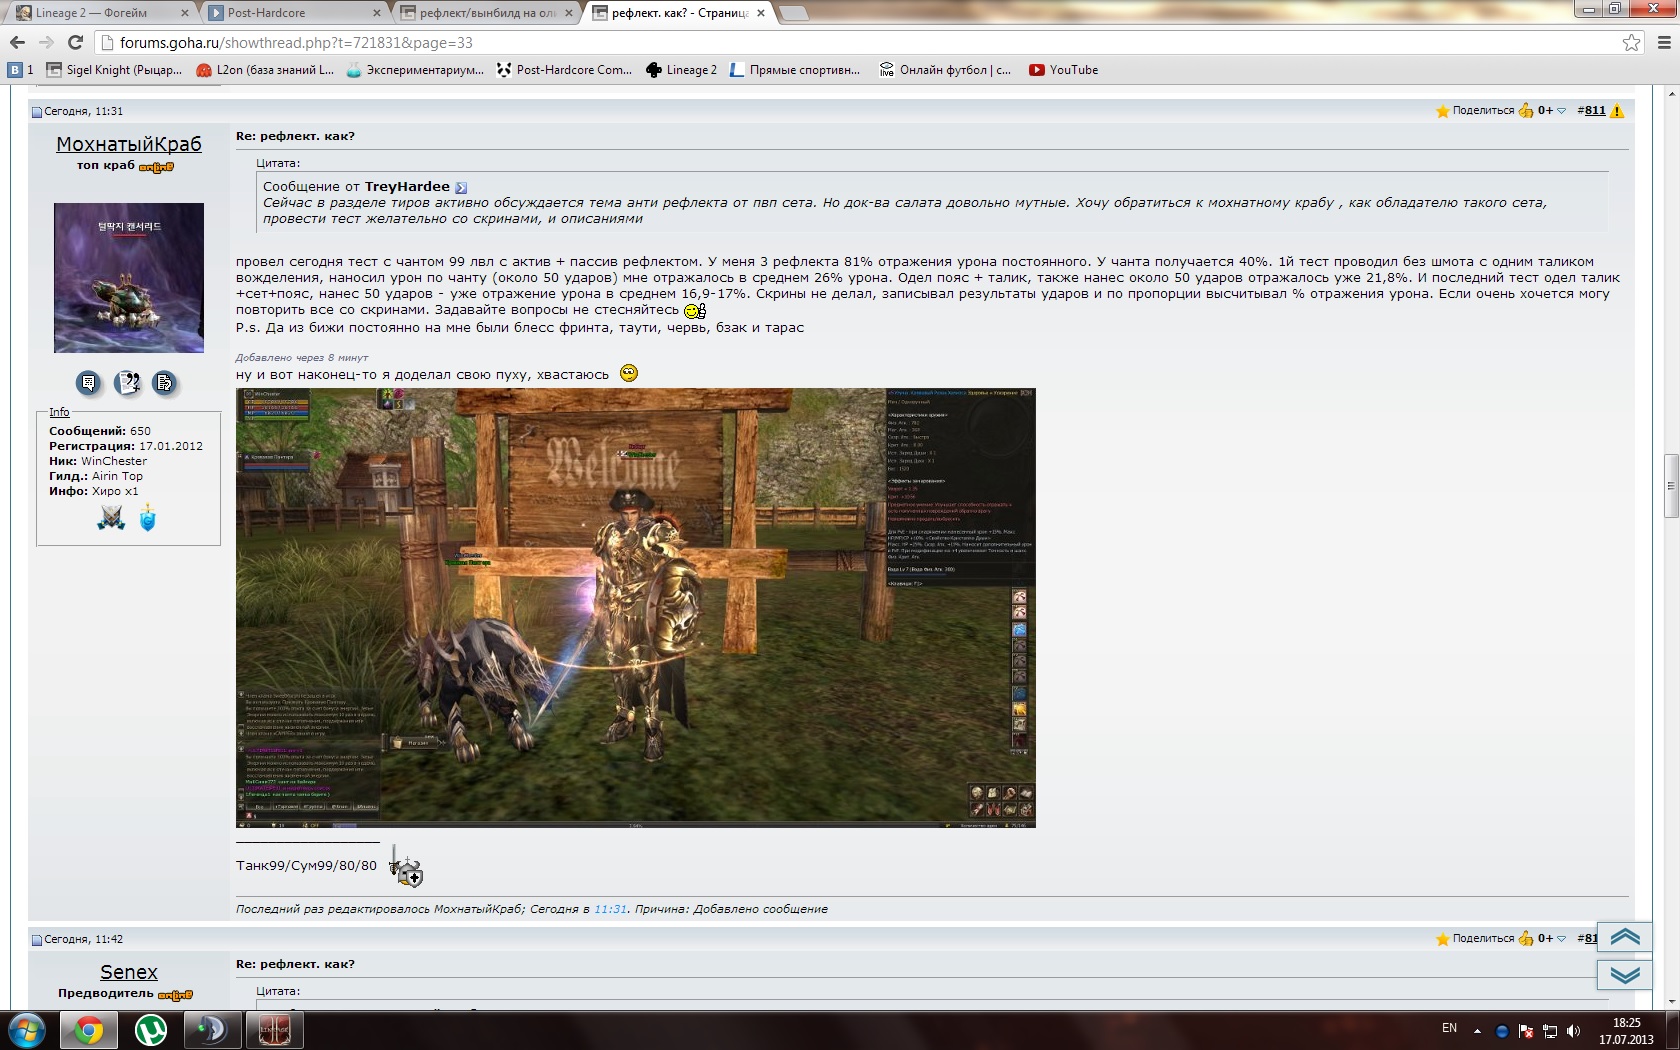Open uTorrent from the taskbar
This screenshot has width=1680, height=1050.
[x=151, y=1030]
